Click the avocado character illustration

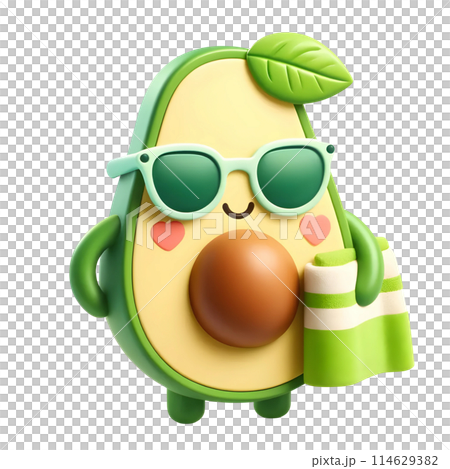tap(242, 228)
